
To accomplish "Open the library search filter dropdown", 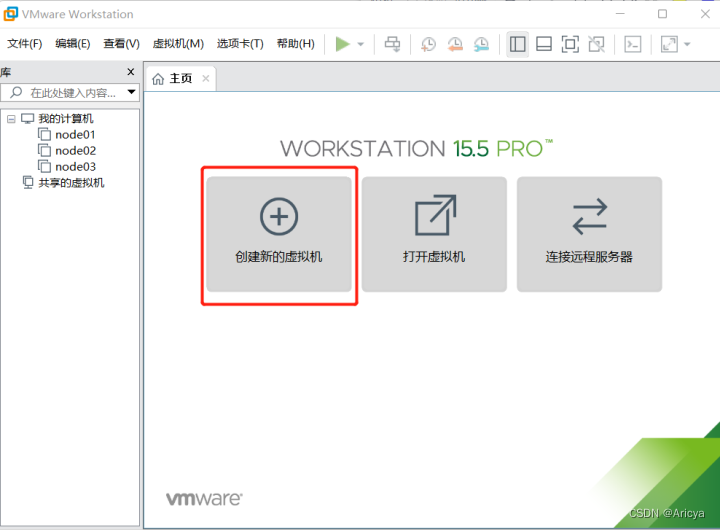I will pos(132,92).
